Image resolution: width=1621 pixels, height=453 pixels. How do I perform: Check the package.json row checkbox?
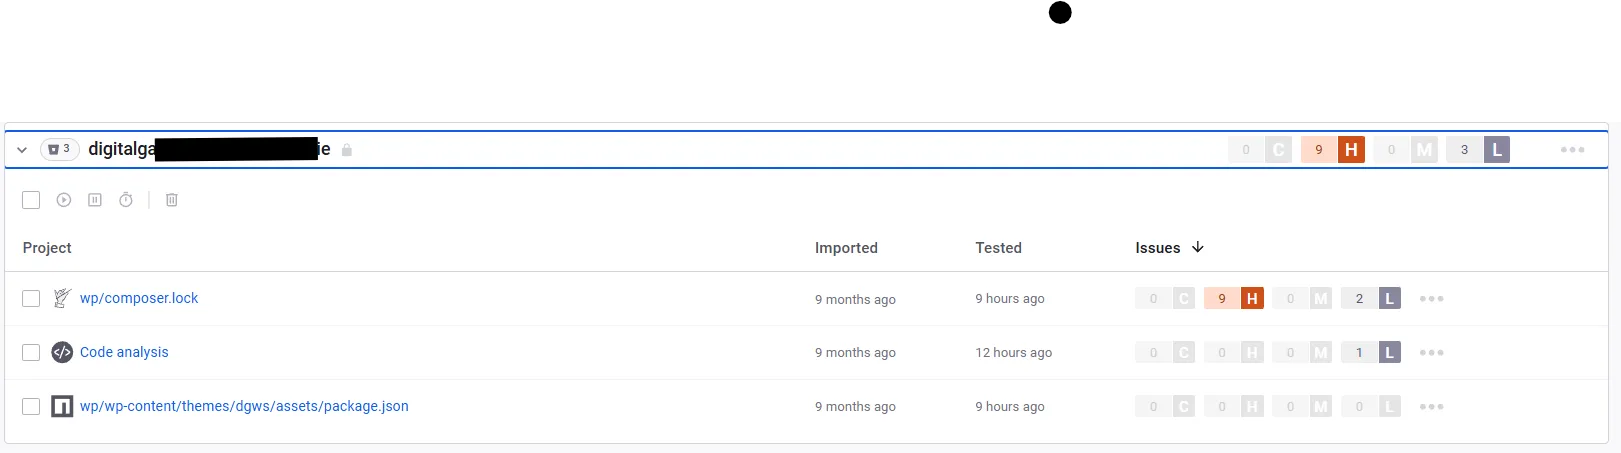click(31, 406)
